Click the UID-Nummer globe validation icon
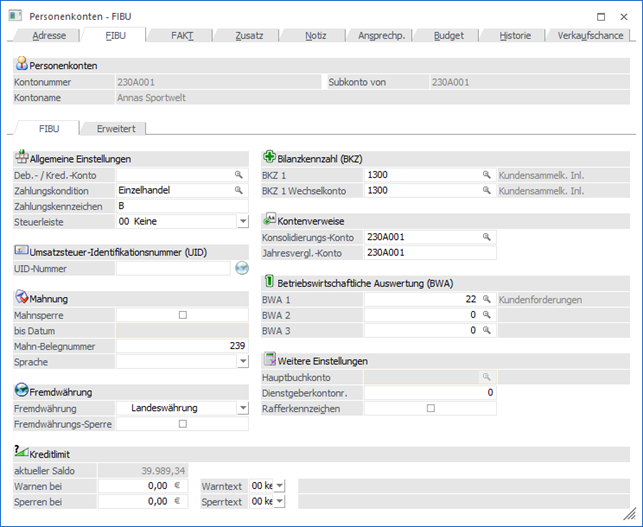 (240, 268)
